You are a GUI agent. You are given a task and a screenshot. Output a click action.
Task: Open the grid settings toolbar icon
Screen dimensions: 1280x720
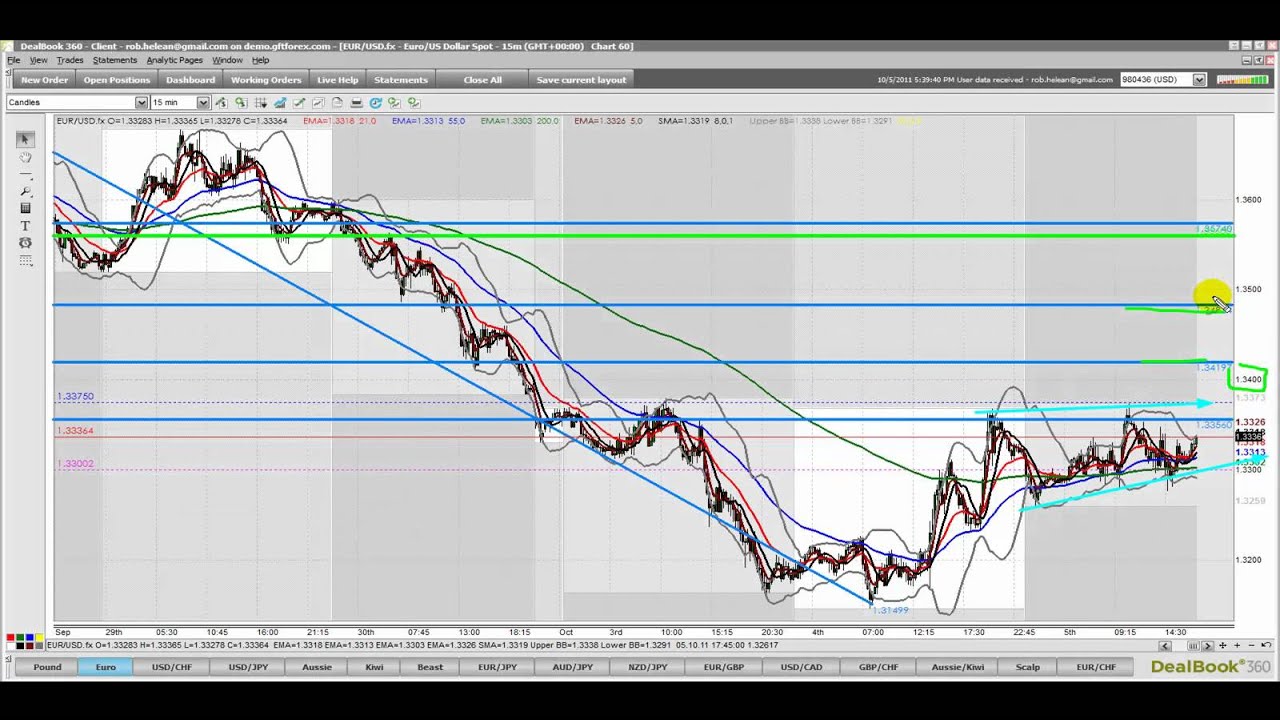pos(260,103)
